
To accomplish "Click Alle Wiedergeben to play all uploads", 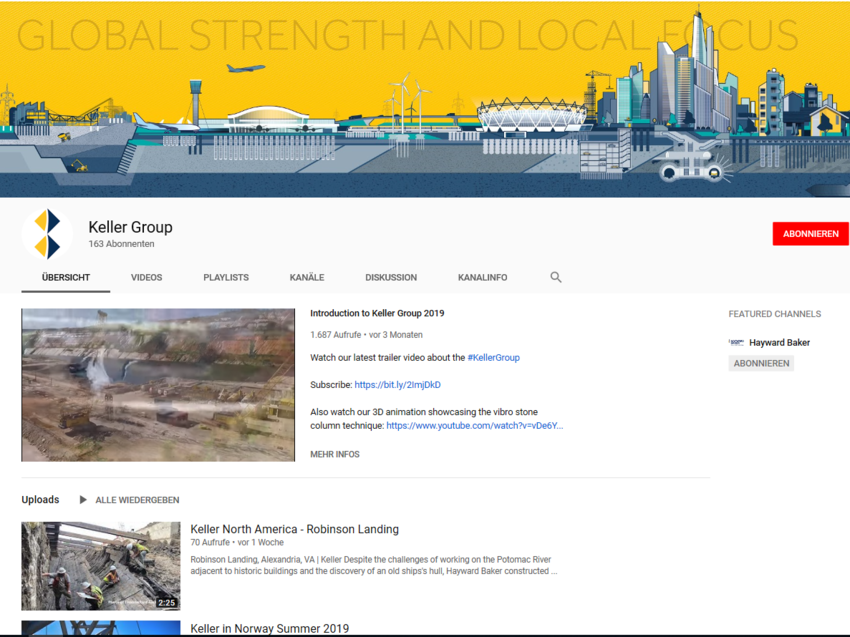I will coord(137,500).
